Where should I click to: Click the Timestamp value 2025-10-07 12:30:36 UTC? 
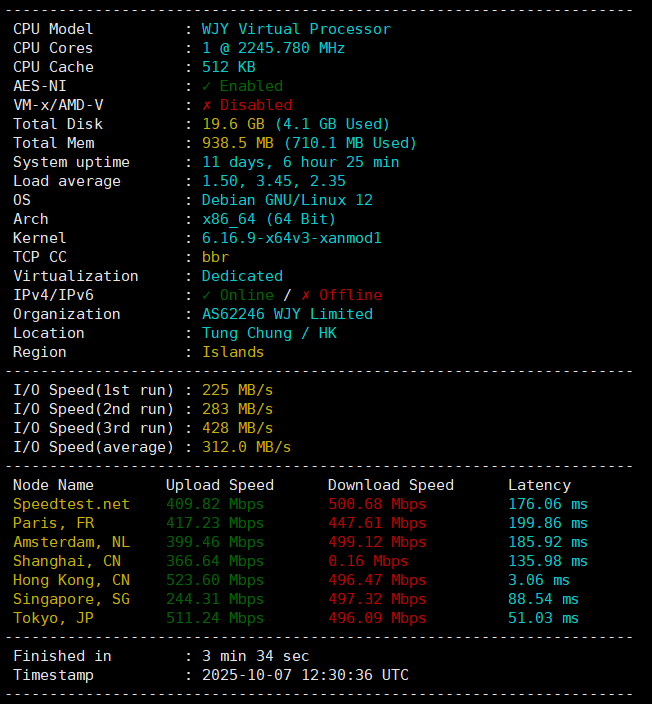(305, 675)
